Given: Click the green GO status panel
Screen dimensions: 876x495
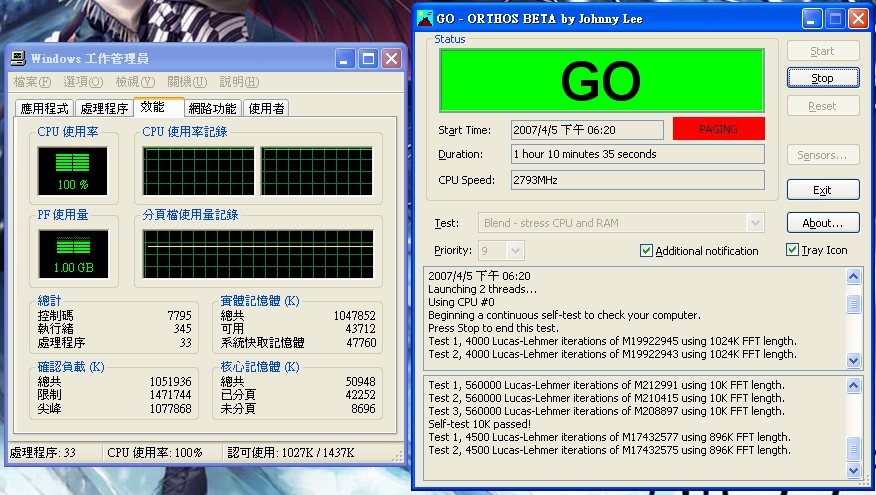Looking at the screenshot, I should [x=602, y=81].
